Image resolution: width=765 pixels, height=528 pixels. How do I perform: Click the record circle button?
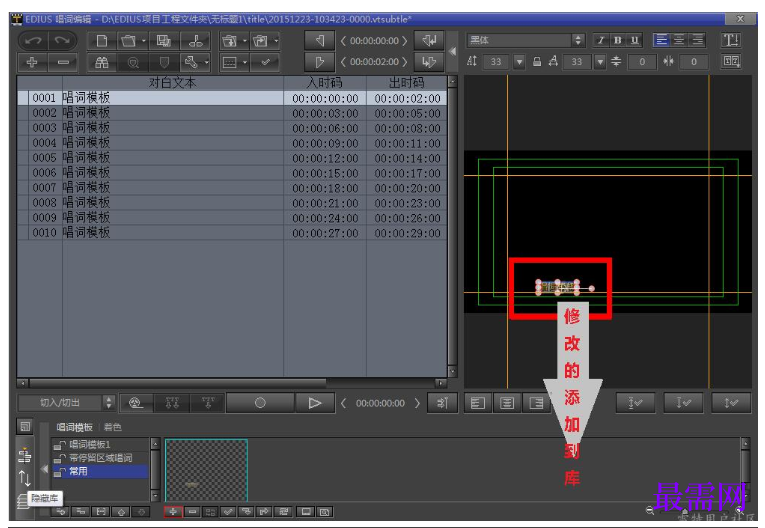click(x=260, y=403)
